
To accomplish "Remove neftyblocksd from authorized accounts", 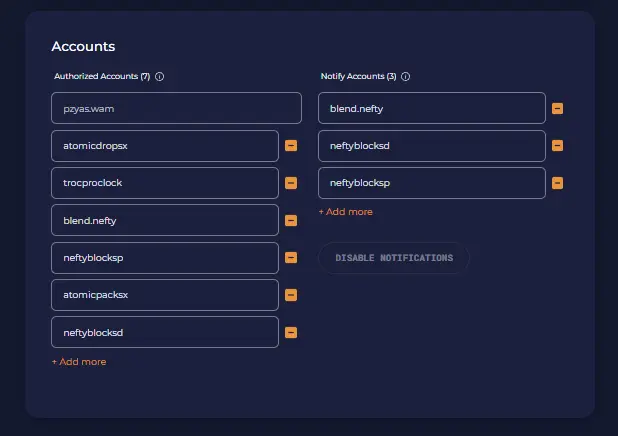I will click(x=291, y=333).
